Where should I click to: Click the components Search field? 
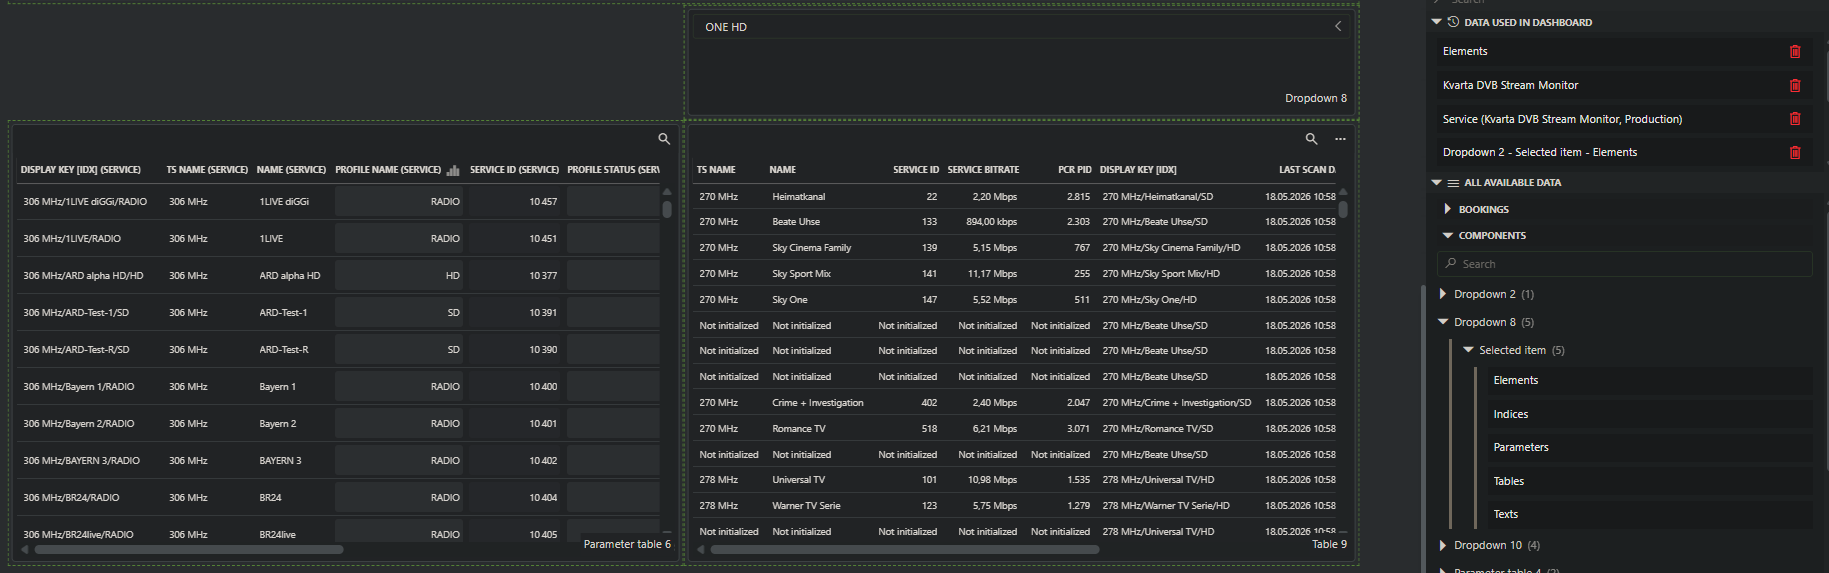click(x=1624, y=264)
